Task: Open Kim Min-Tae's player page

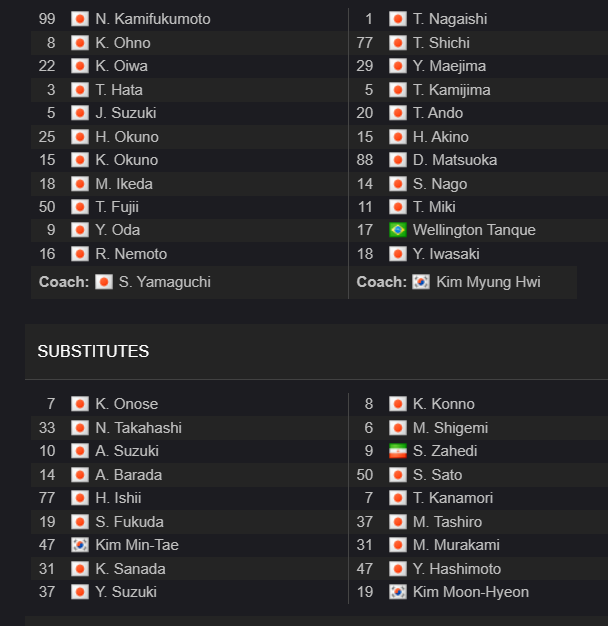Action: pos(137,545)
